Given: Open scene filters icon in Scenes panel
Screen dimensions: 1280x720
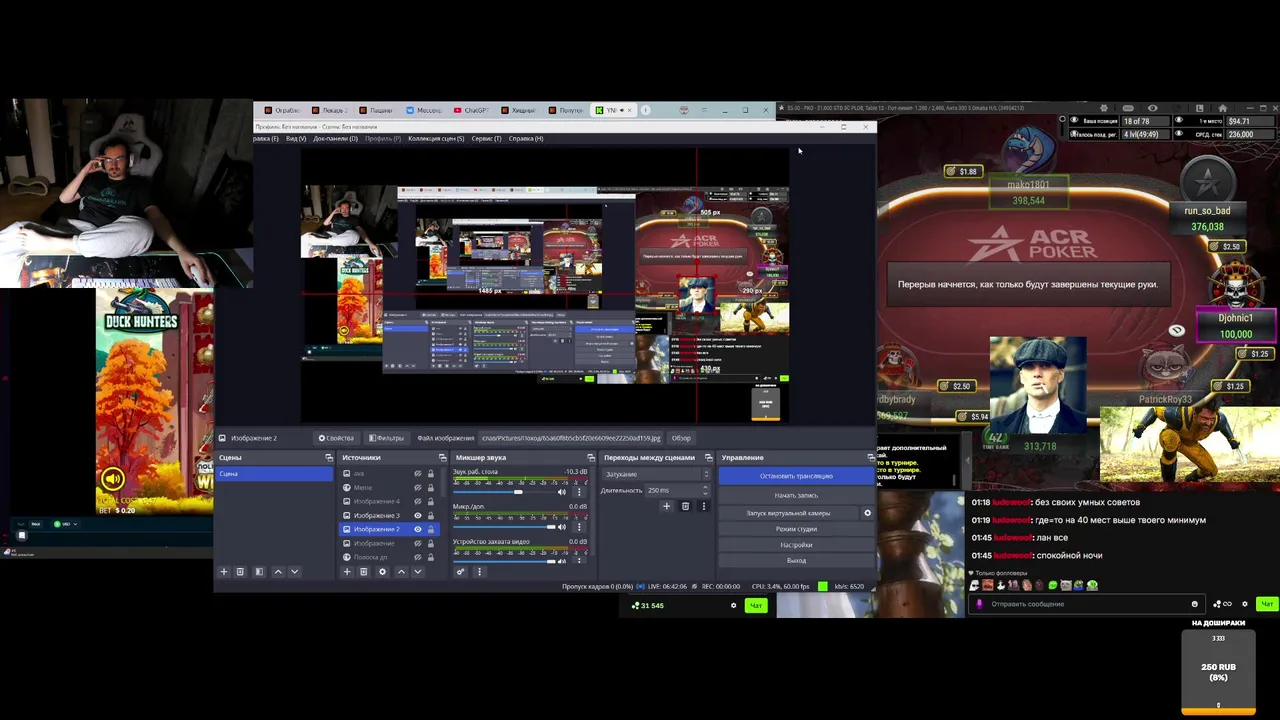Looking at the screenshot, I should pyautogui.click(x=259, y=572).
